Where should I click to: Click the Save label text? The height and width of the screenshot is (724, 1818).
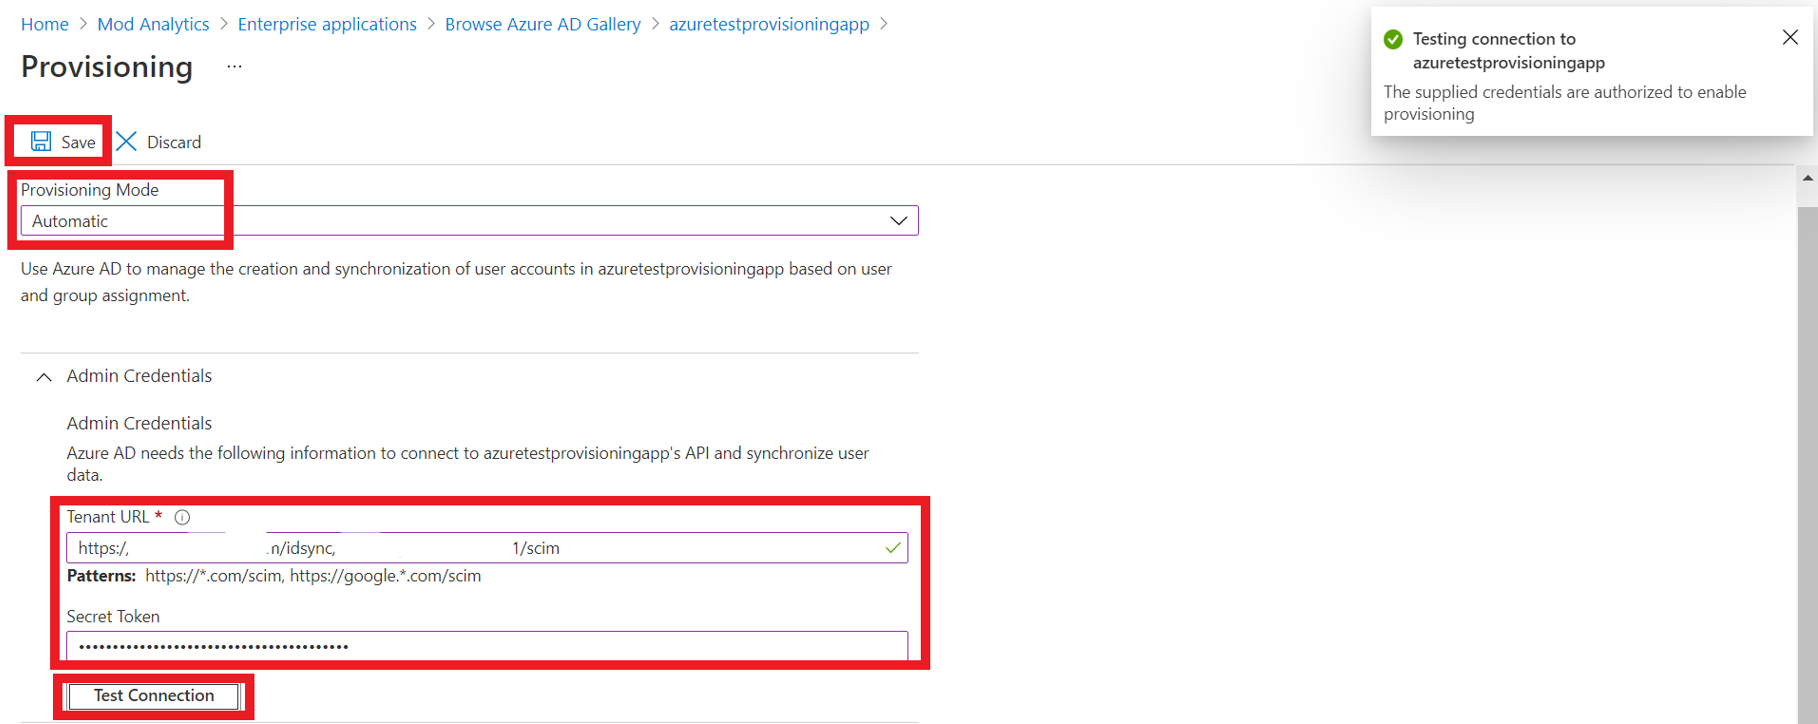pos(78,142)
